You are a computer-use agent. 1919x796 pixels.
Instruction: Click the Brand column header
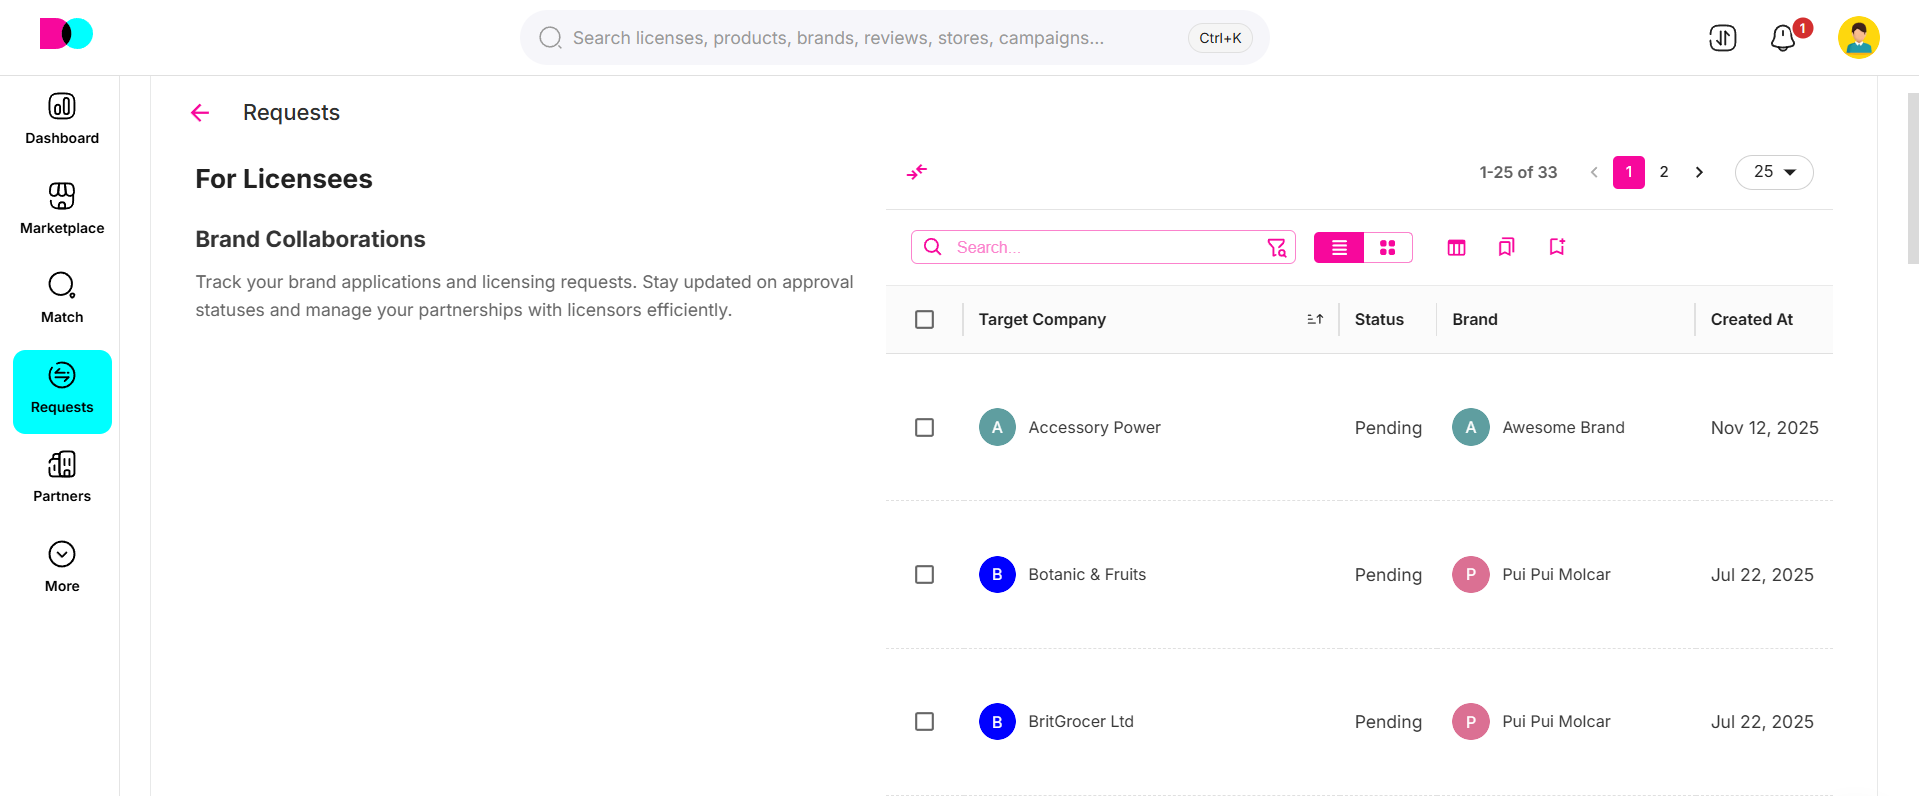tap(1475, 320)
